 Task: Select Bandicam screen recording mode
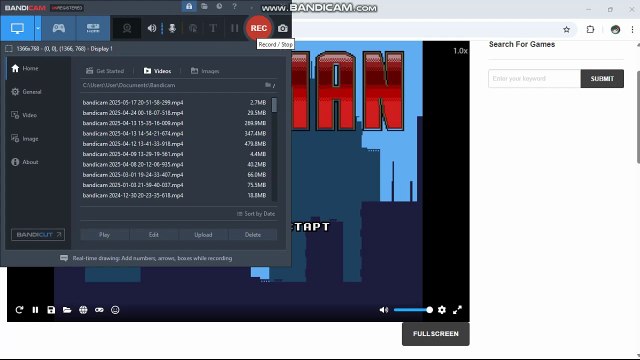point(17,28)
